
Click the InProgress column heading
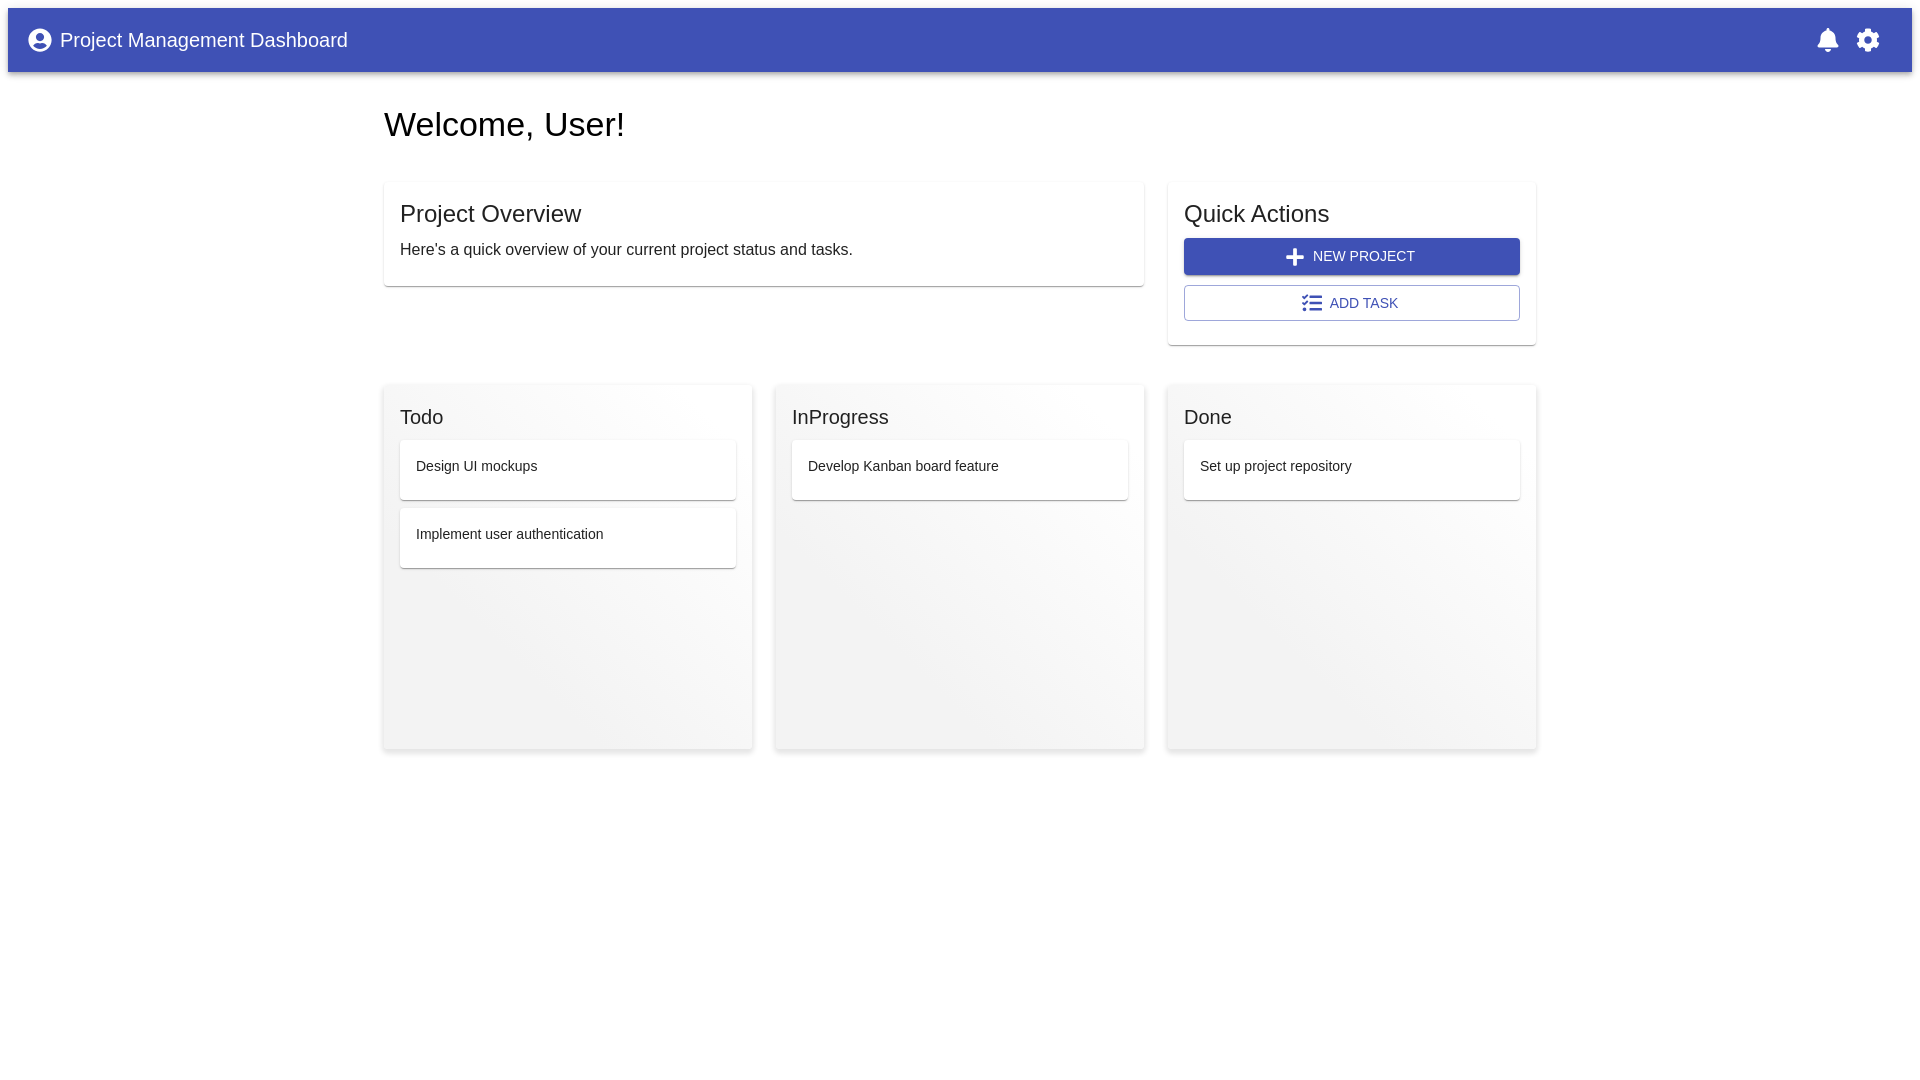point(839,417)
